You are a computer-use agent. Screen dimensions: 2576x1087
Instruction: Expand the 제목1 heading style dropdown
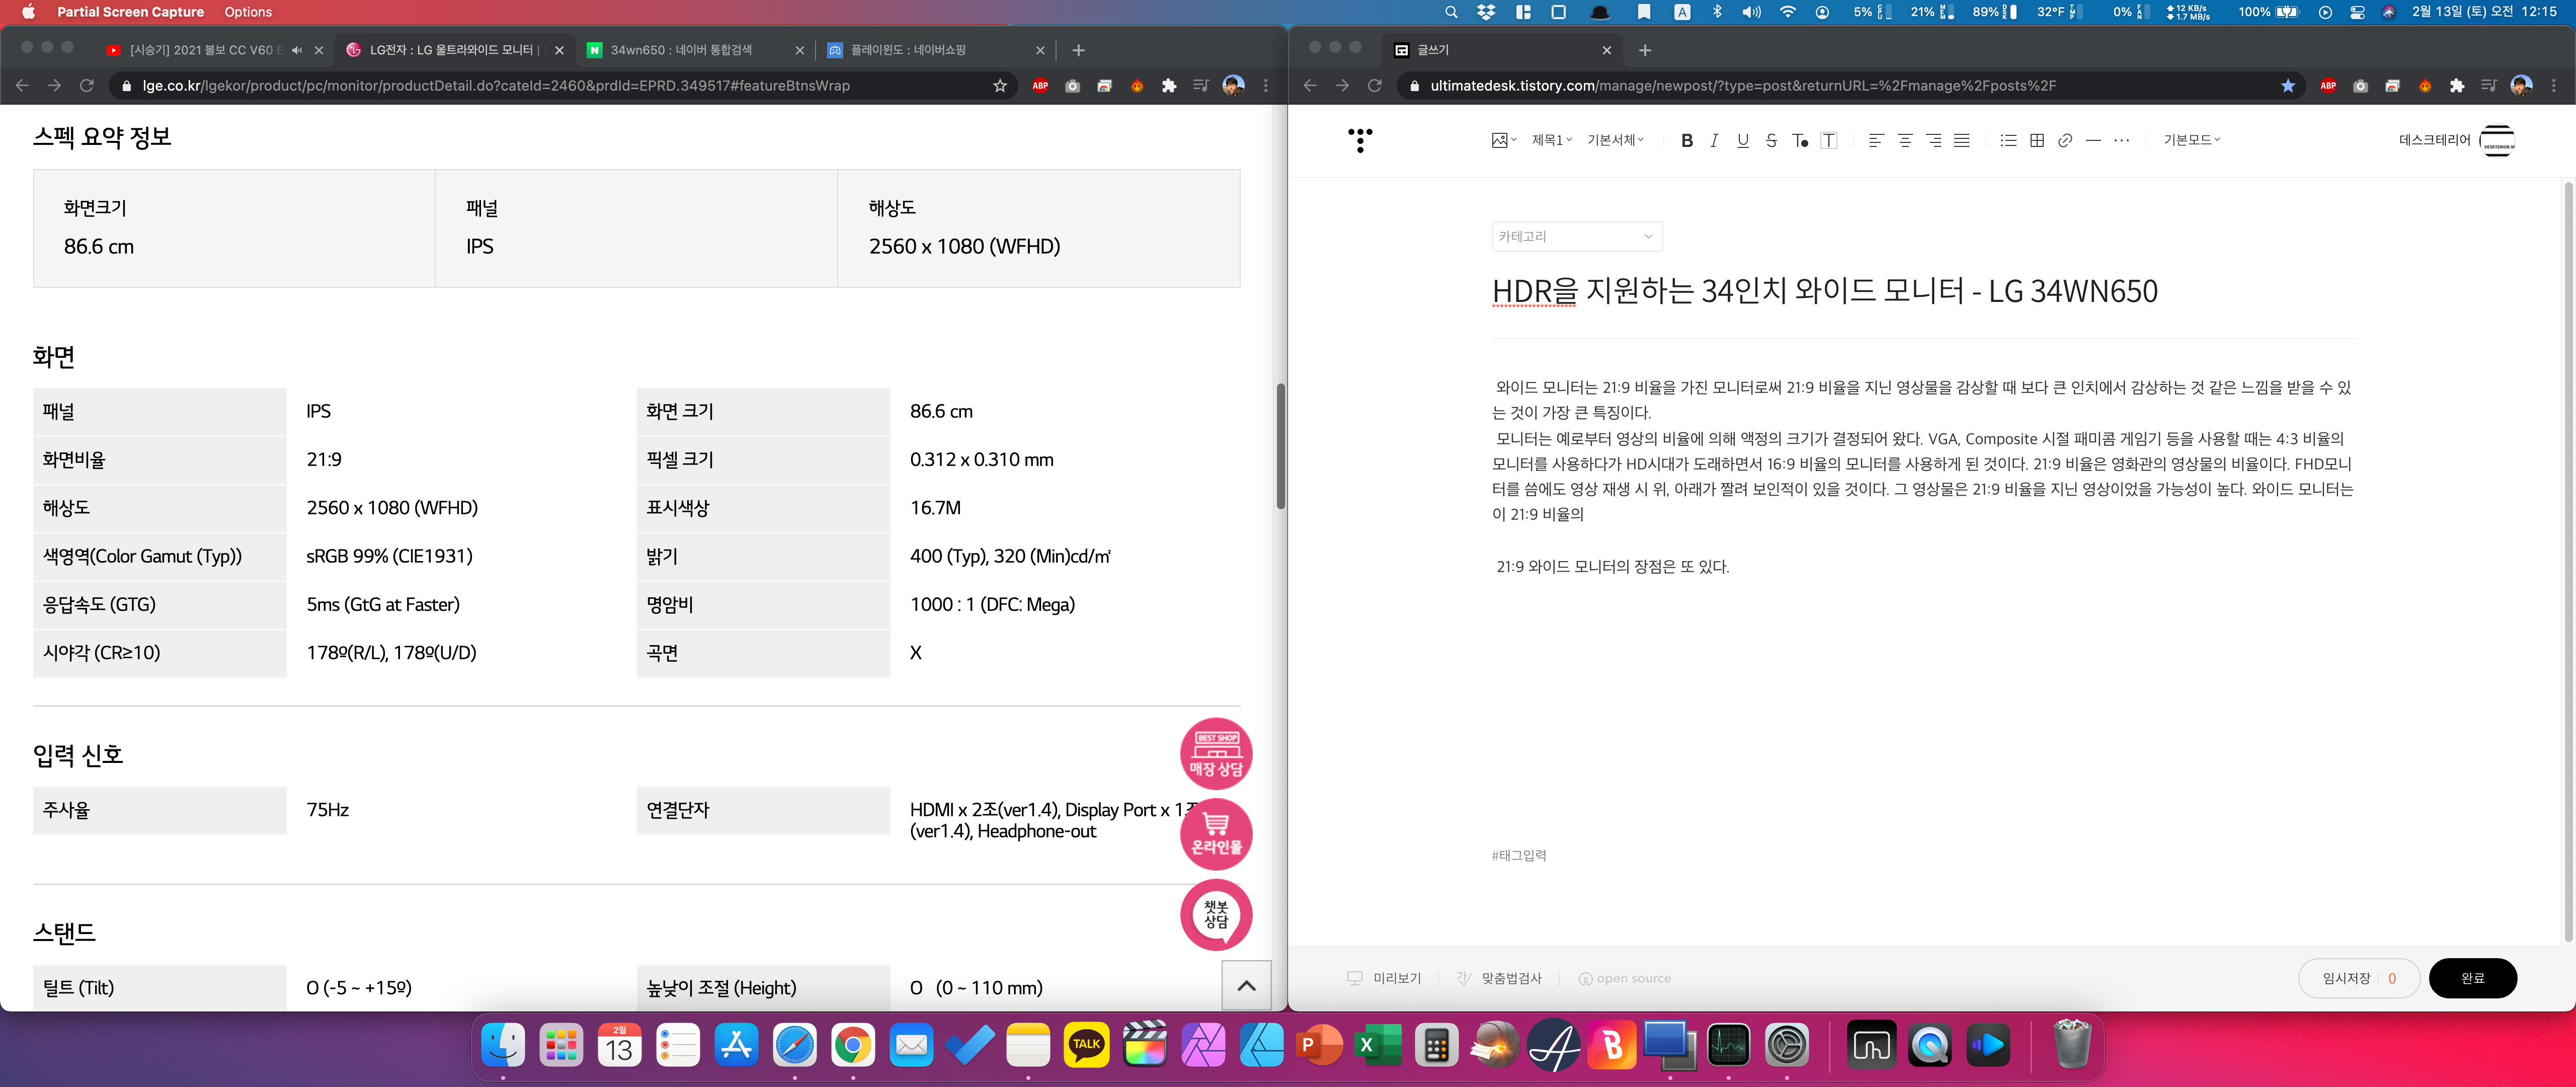pos(1551,141)
